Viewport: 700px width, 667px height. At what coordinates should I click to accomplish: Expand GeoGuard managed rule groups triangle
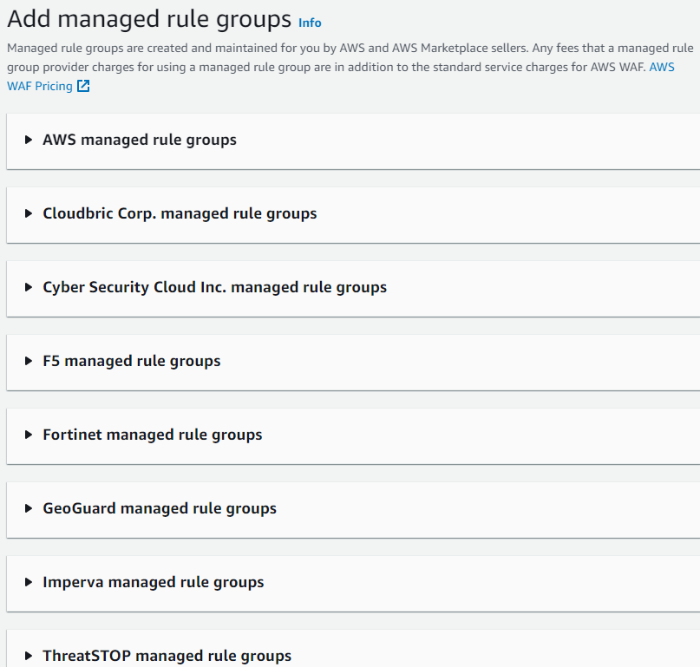click(28, 508)
